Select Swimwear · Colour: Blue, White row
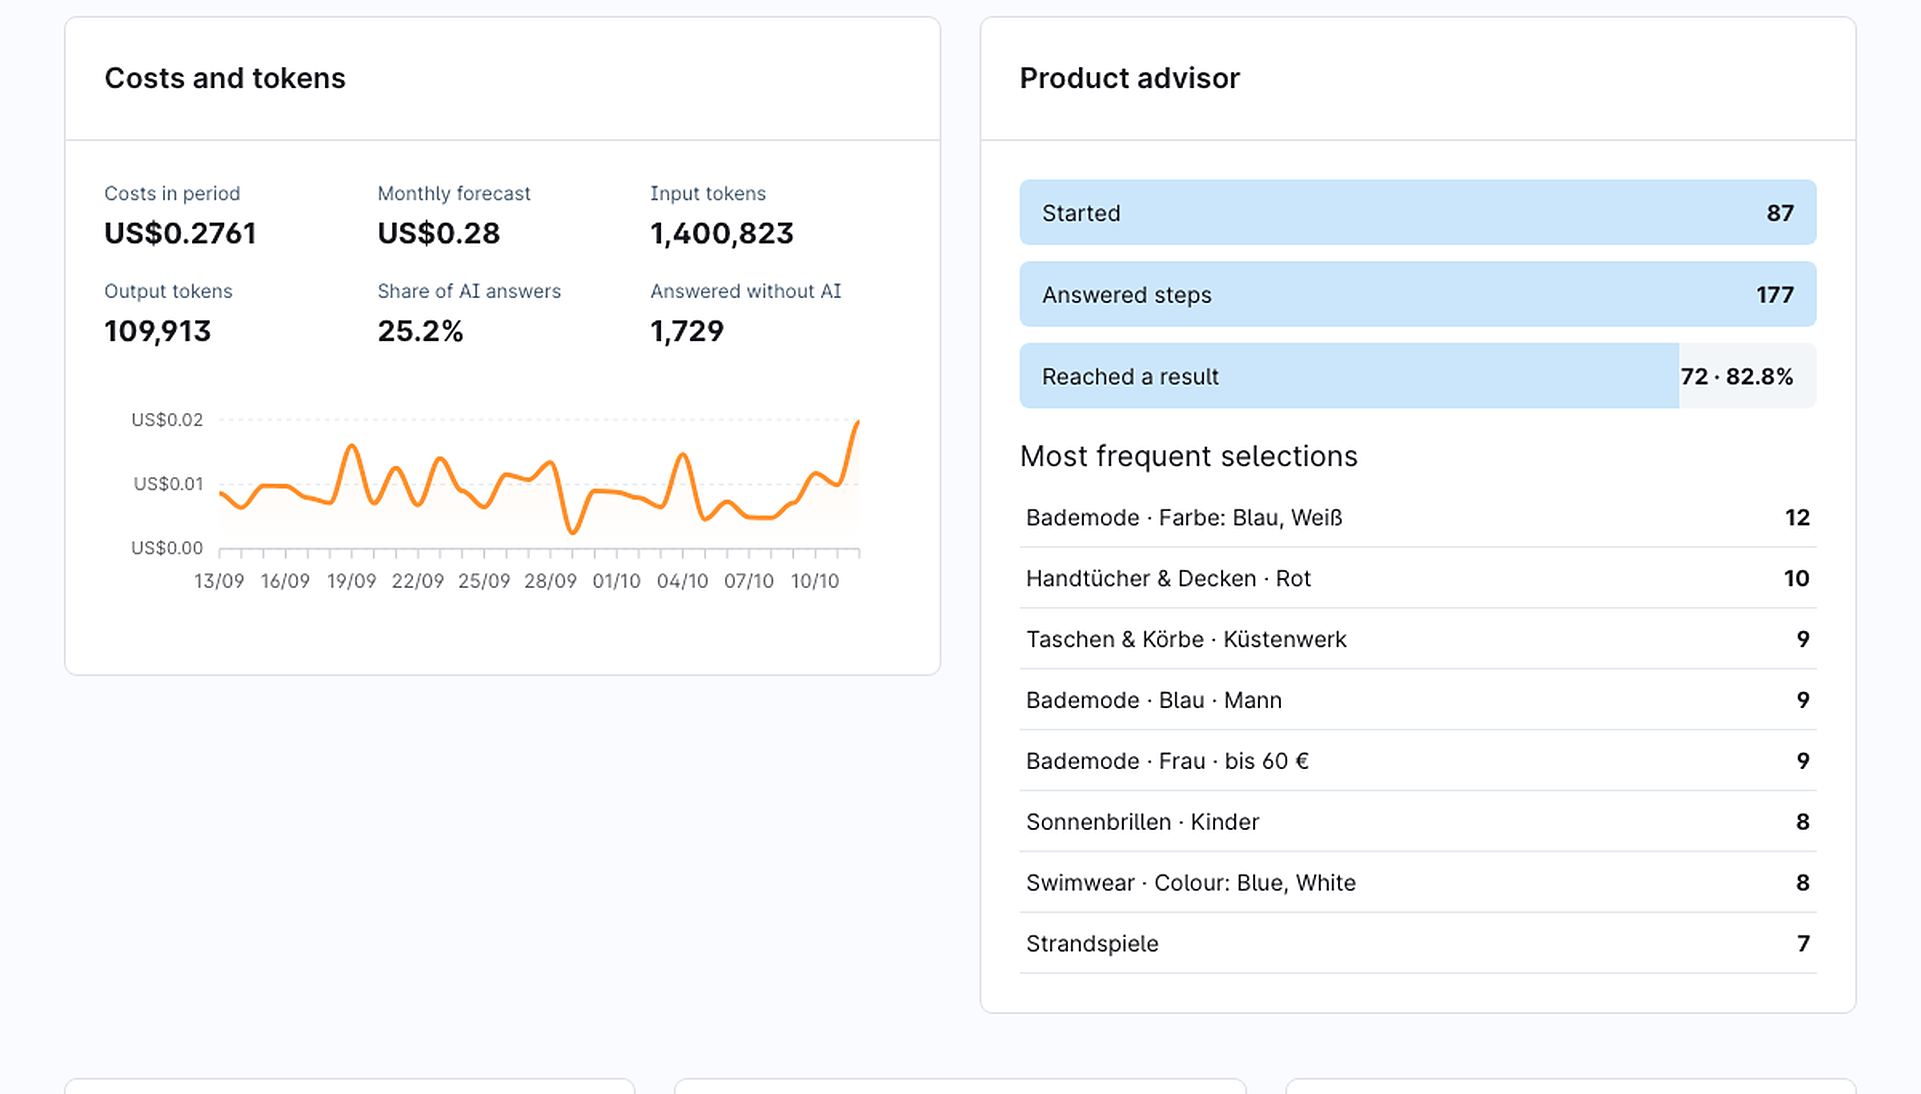Viewport: 1921px width, 1094px height. click(x=1417, y=883)
